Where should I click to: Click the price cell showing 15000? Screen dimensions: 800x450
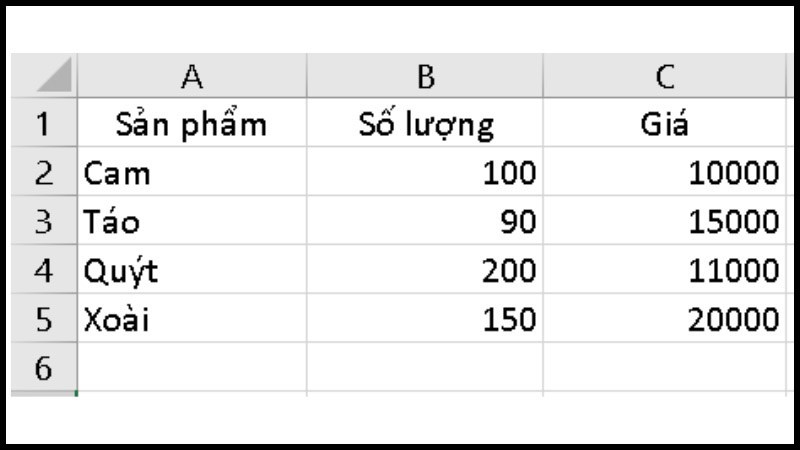[x=665, y=220]
